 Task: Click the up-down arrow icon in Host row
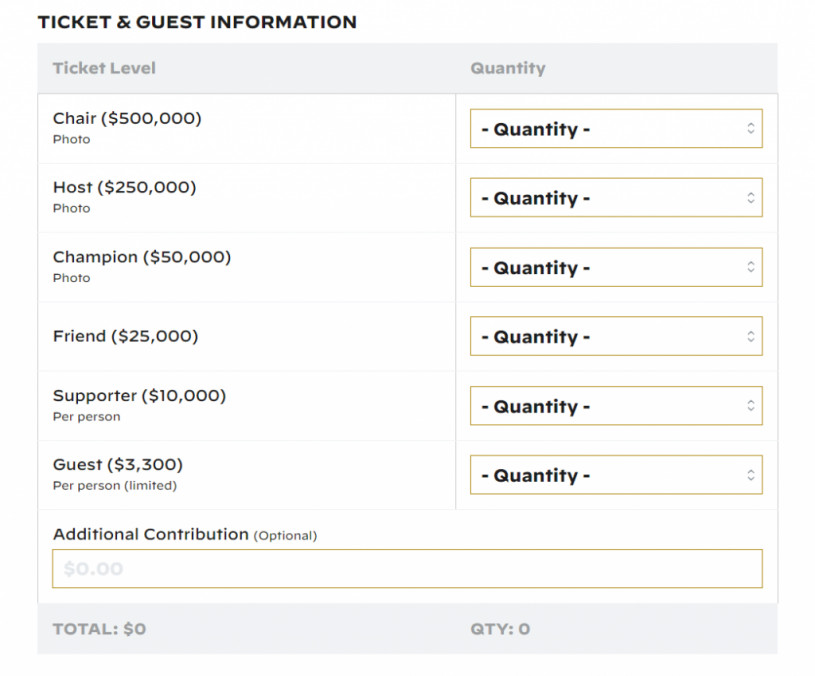coord(750,198)
